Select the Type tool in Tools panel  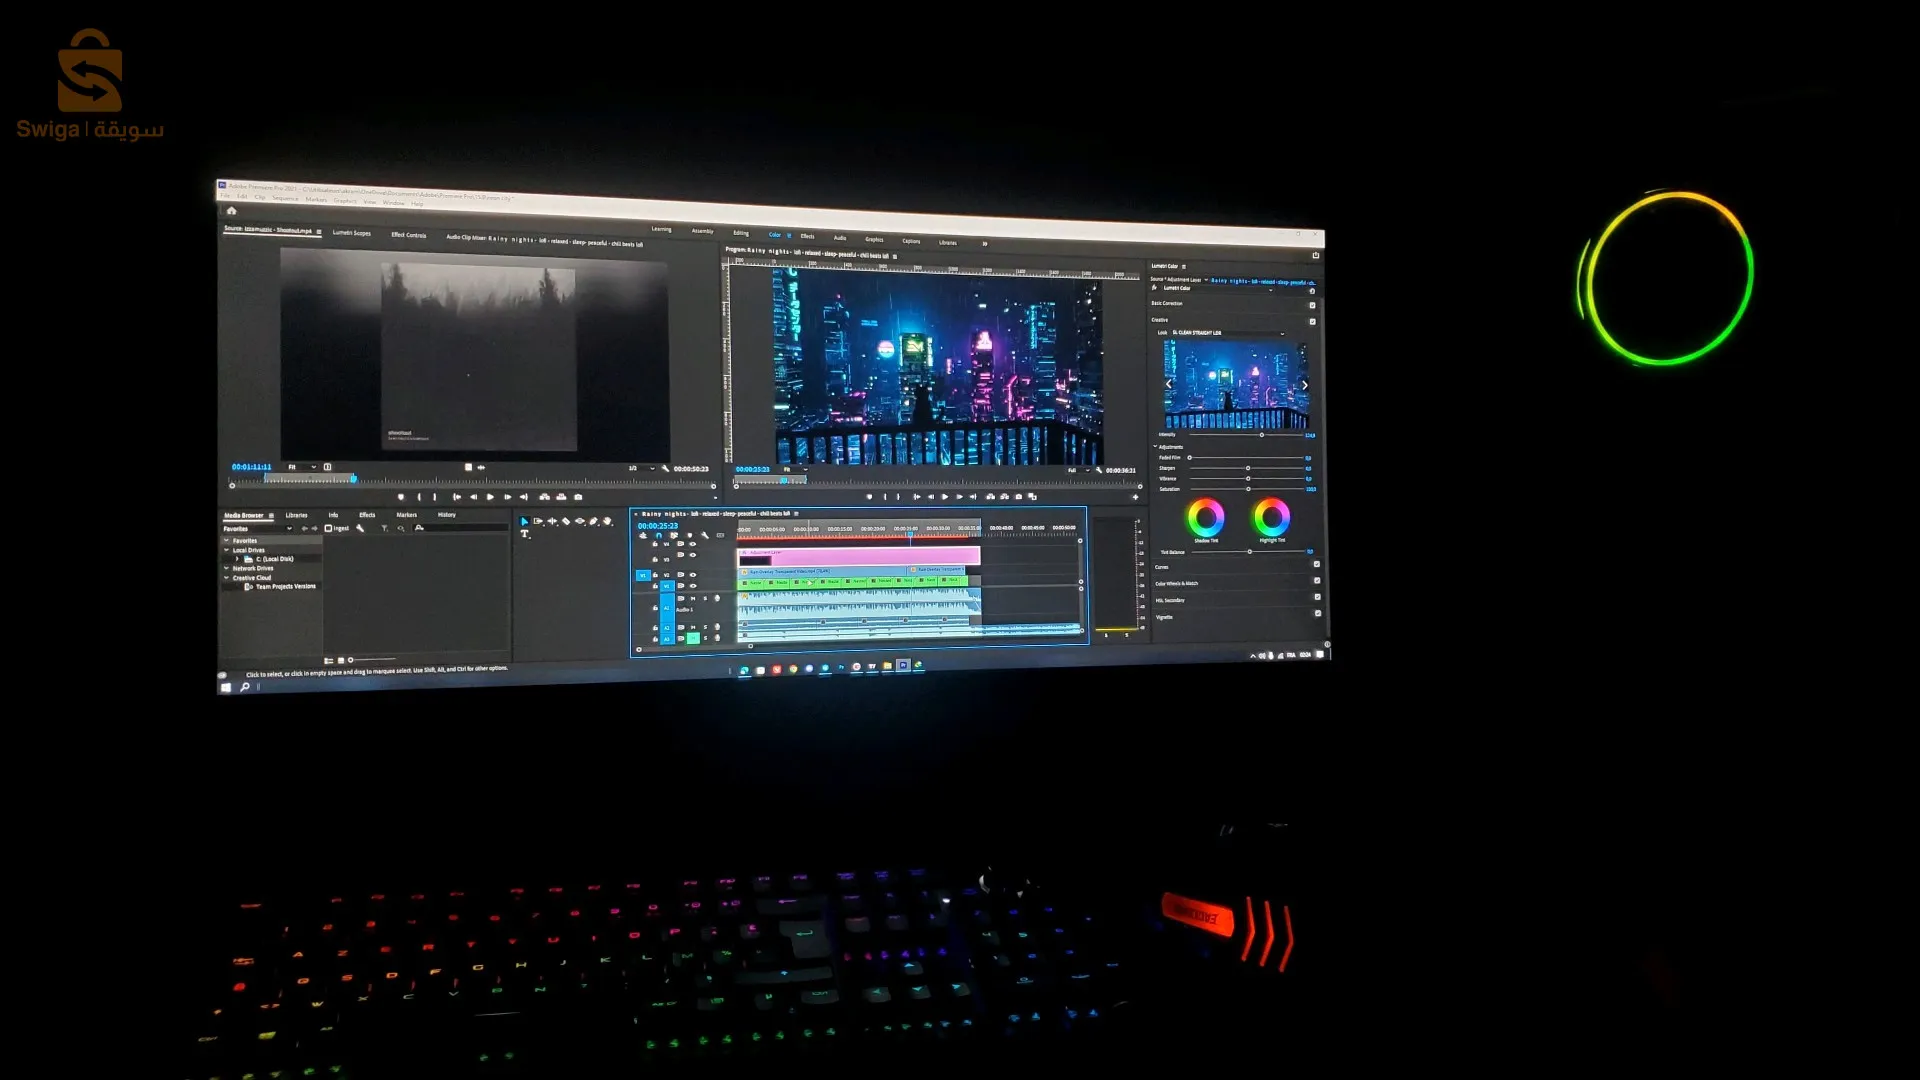525,534
